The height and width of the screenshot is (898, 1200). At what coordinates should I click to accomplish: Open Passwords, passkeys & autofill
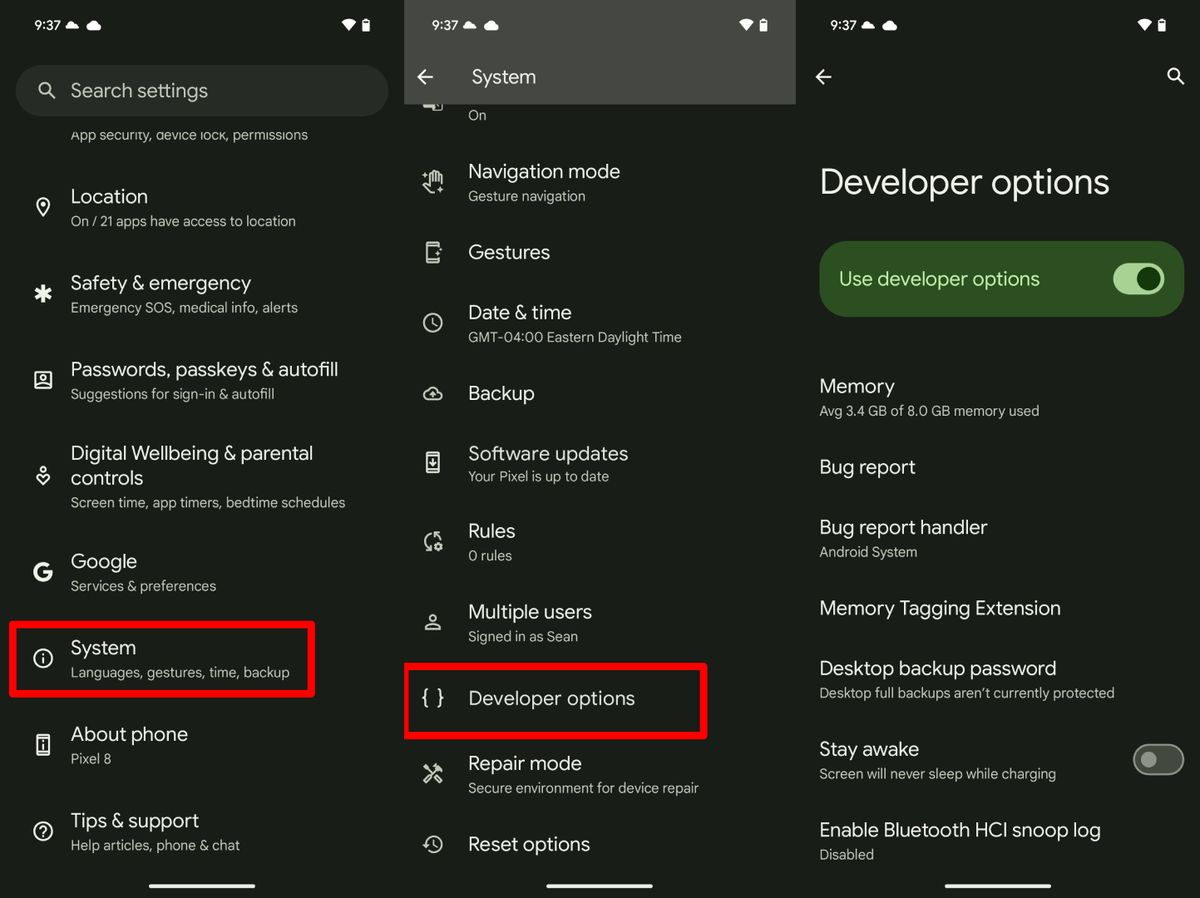204,380
